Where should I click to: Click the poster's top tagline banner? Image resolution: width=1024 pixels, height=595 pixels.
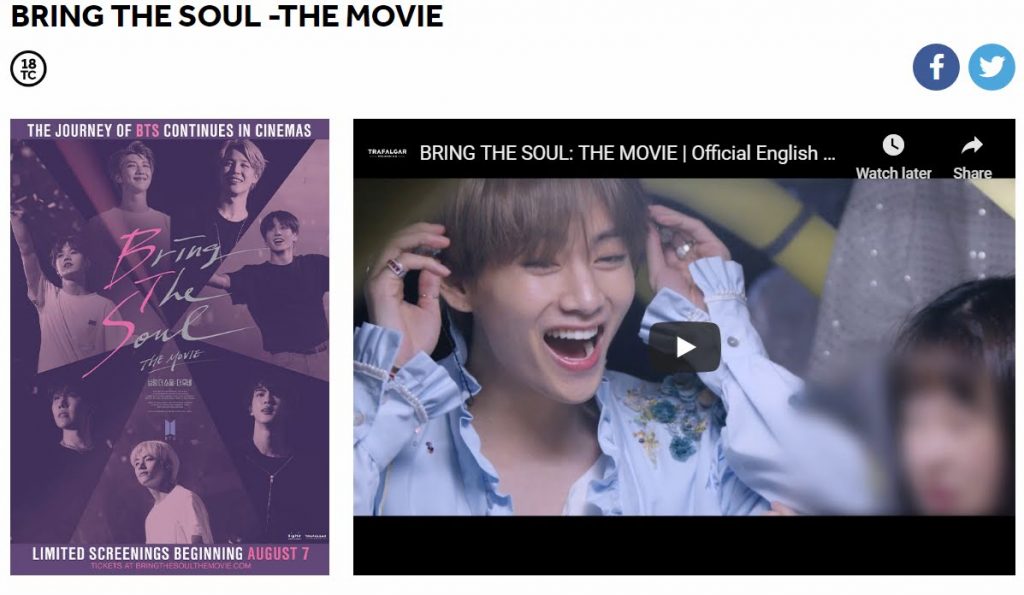coord(170,130)
